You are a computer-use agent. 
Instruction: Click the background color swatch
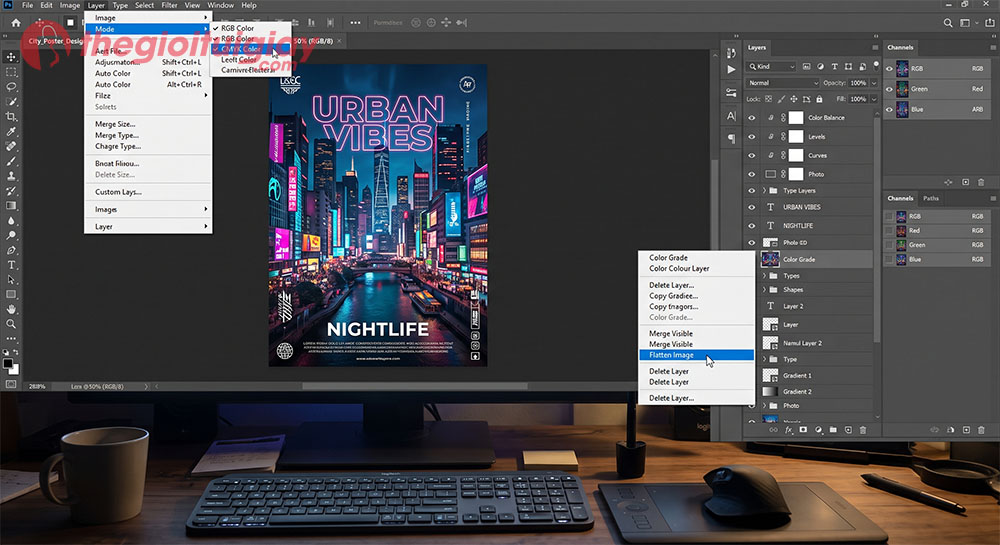click(x=14, y=369)
